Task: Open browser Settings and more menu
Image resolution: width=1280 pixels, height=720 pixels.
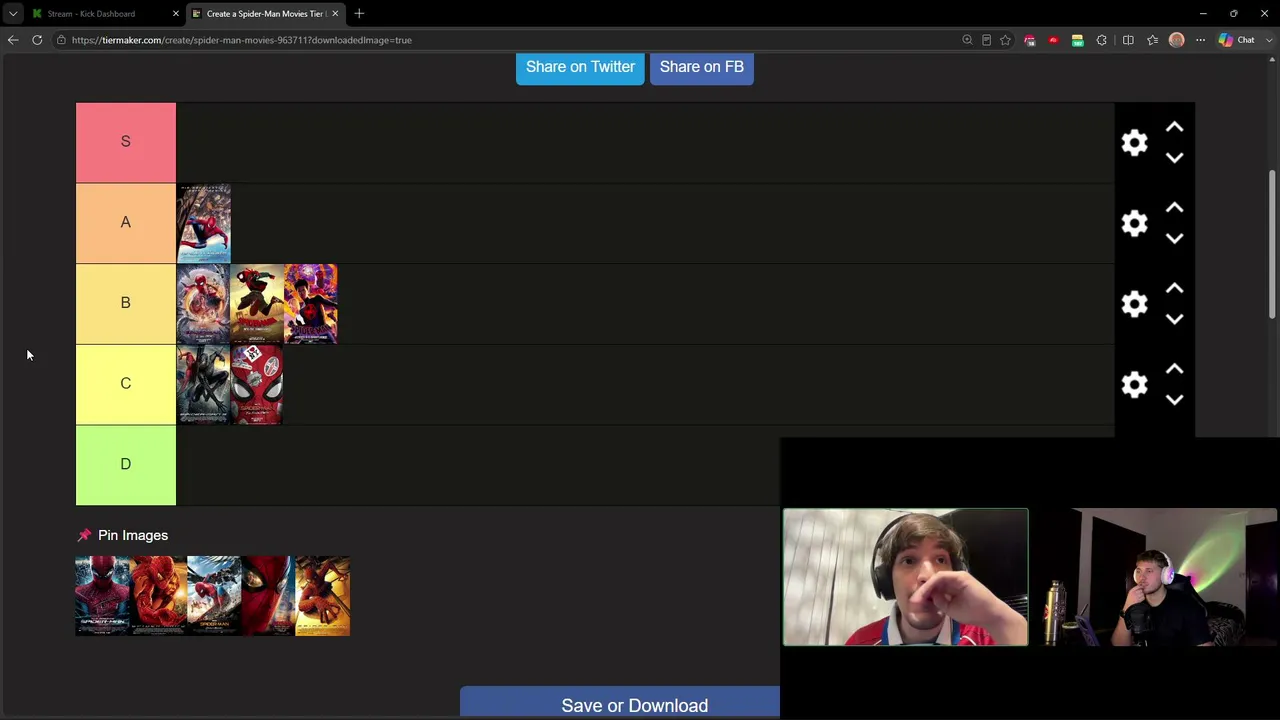Action: [1200, 40]
